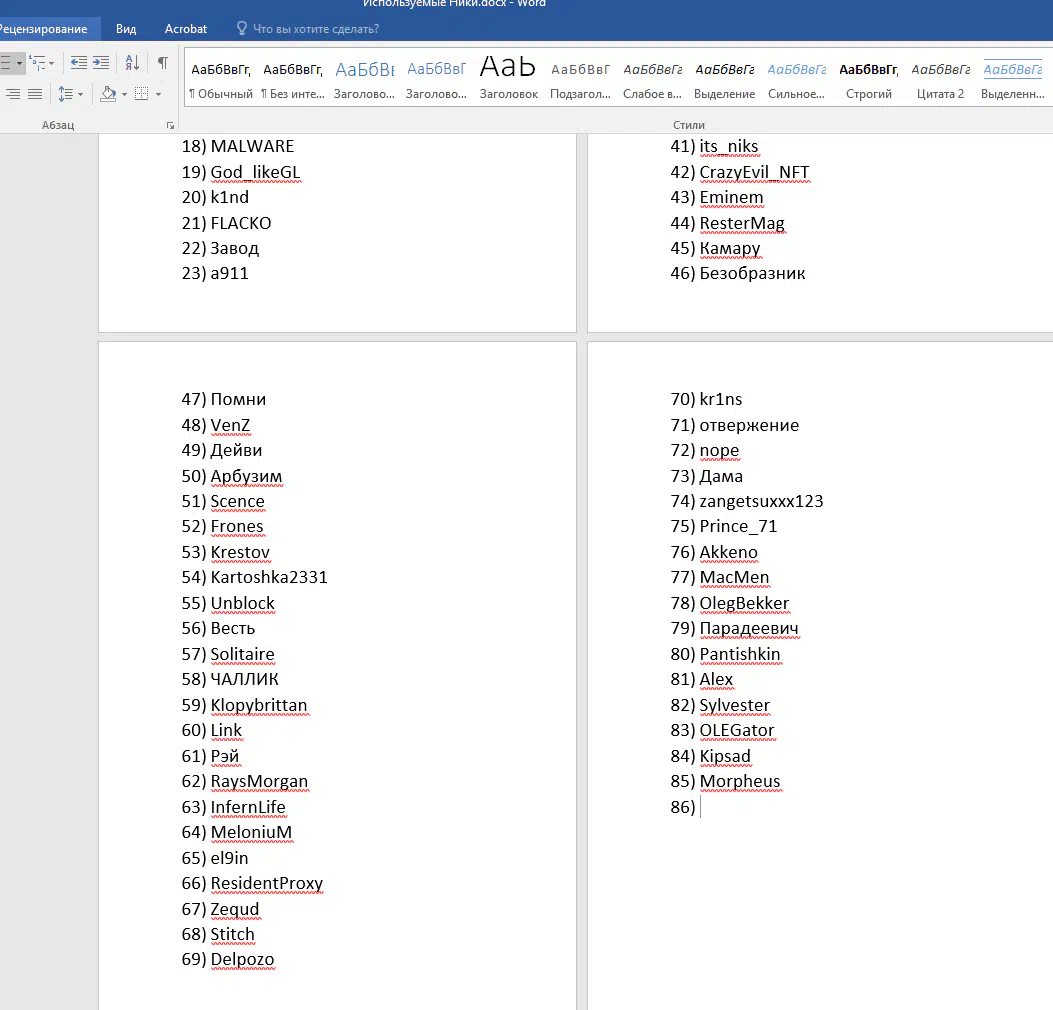Align text to the right

click(13, 94)
